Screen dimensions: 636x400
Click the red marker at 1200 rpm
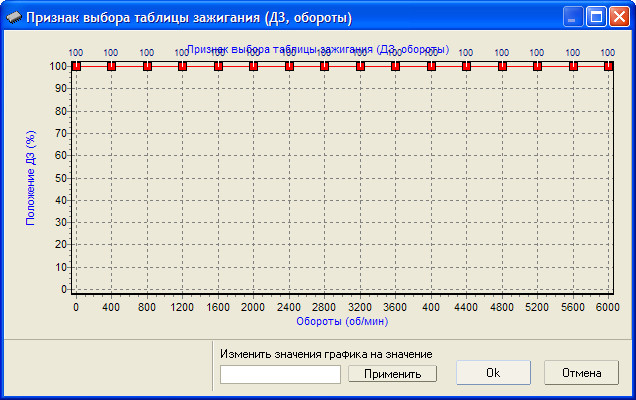[x=182, y=66]
